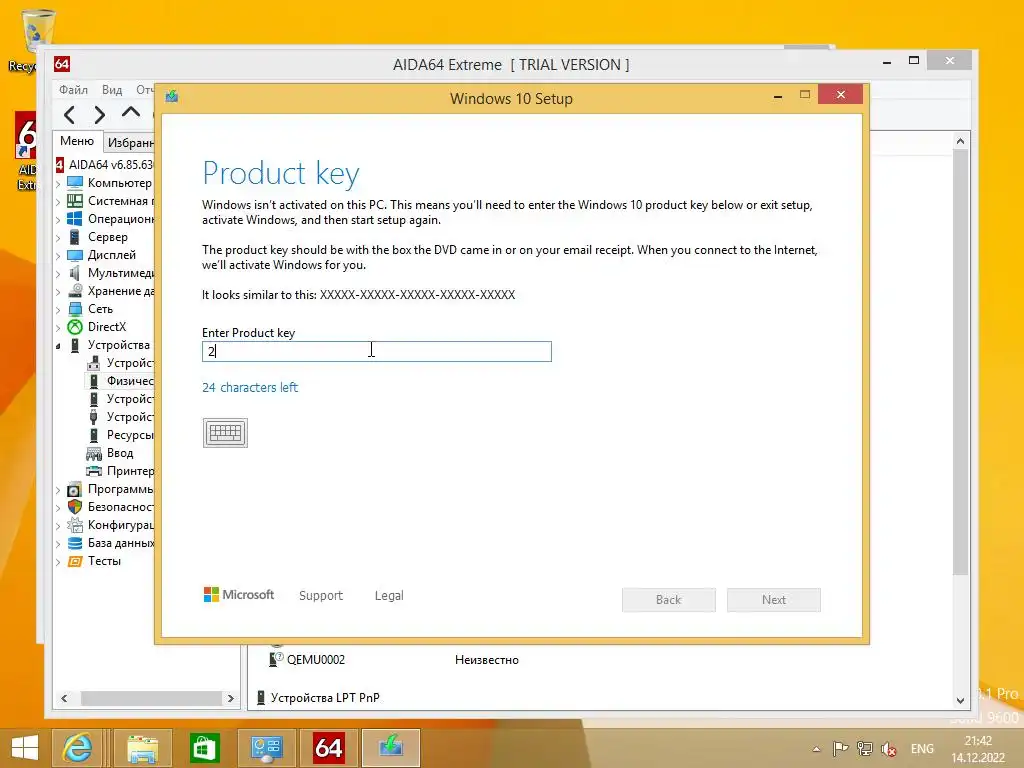This screenshot has width=1024, height=768.
Task: Click the Enter Product key input field
Action: tap(377, 351)
